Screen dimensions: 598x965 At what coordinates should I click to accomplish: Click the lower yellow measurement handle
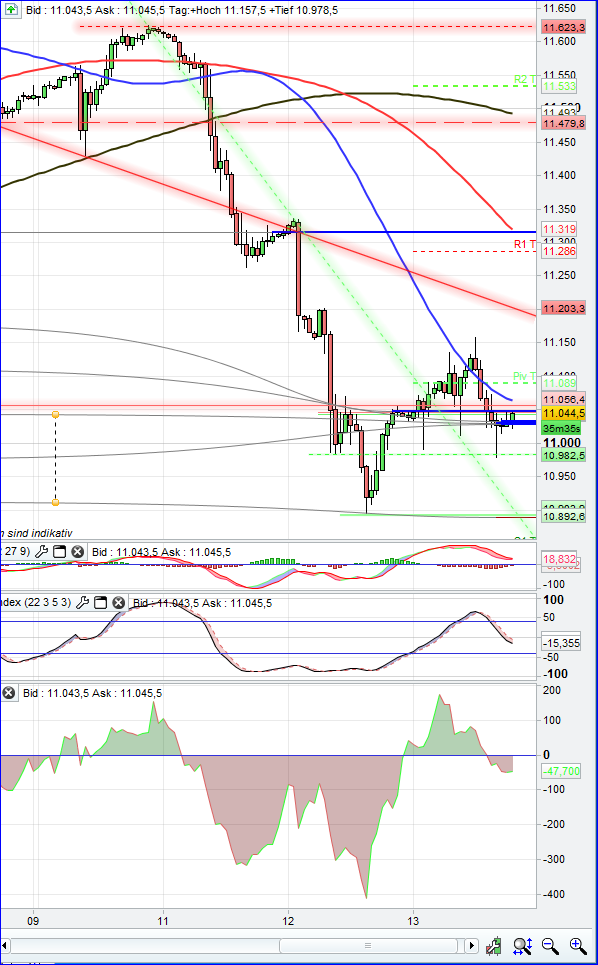55,503
